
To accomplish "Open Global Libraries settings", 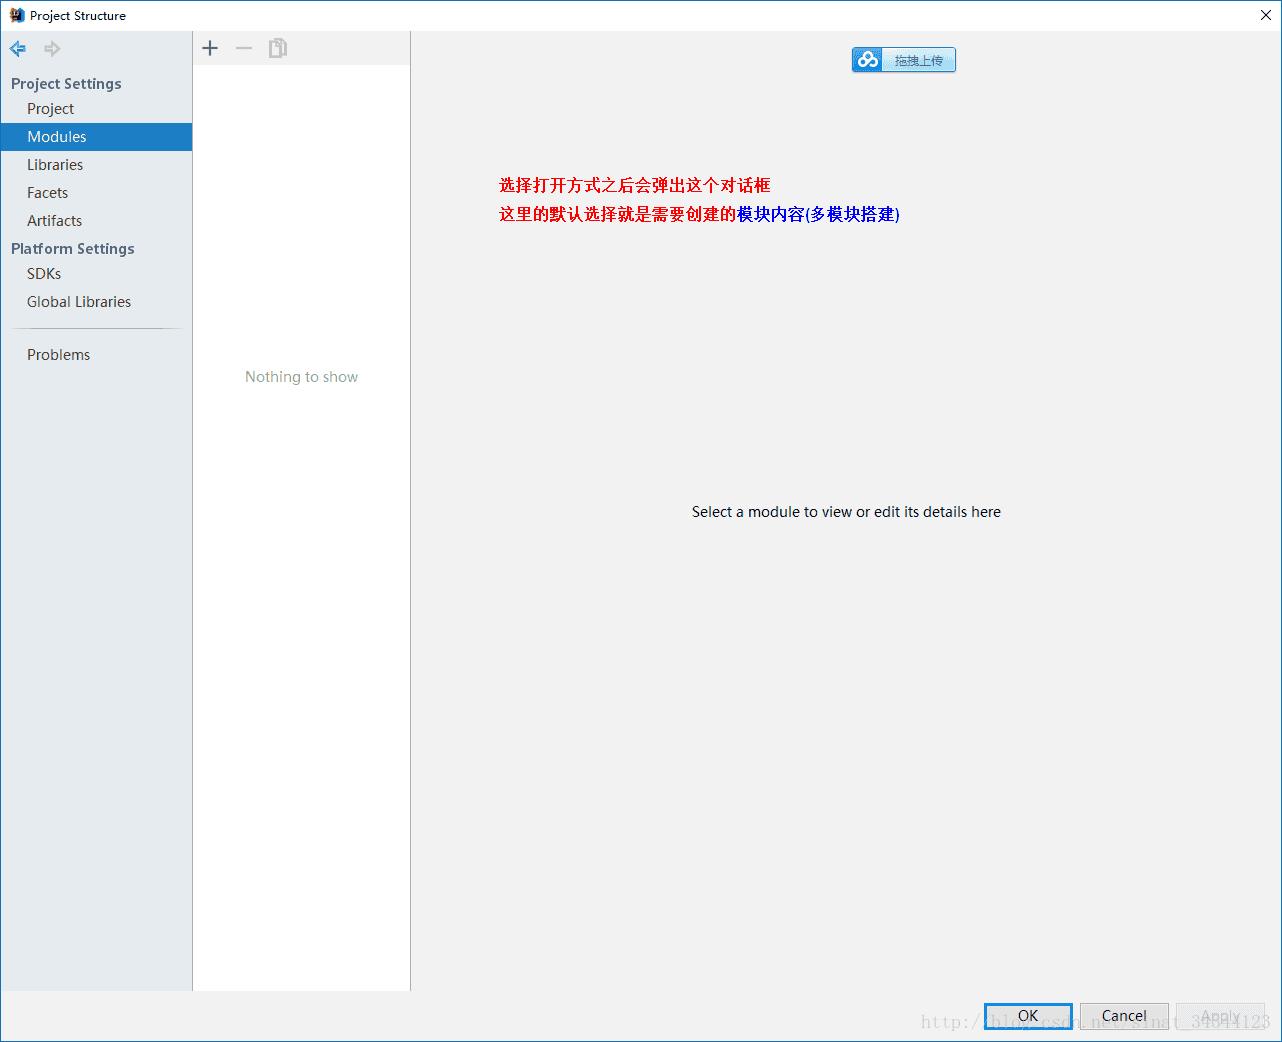I will click(79, 302).
